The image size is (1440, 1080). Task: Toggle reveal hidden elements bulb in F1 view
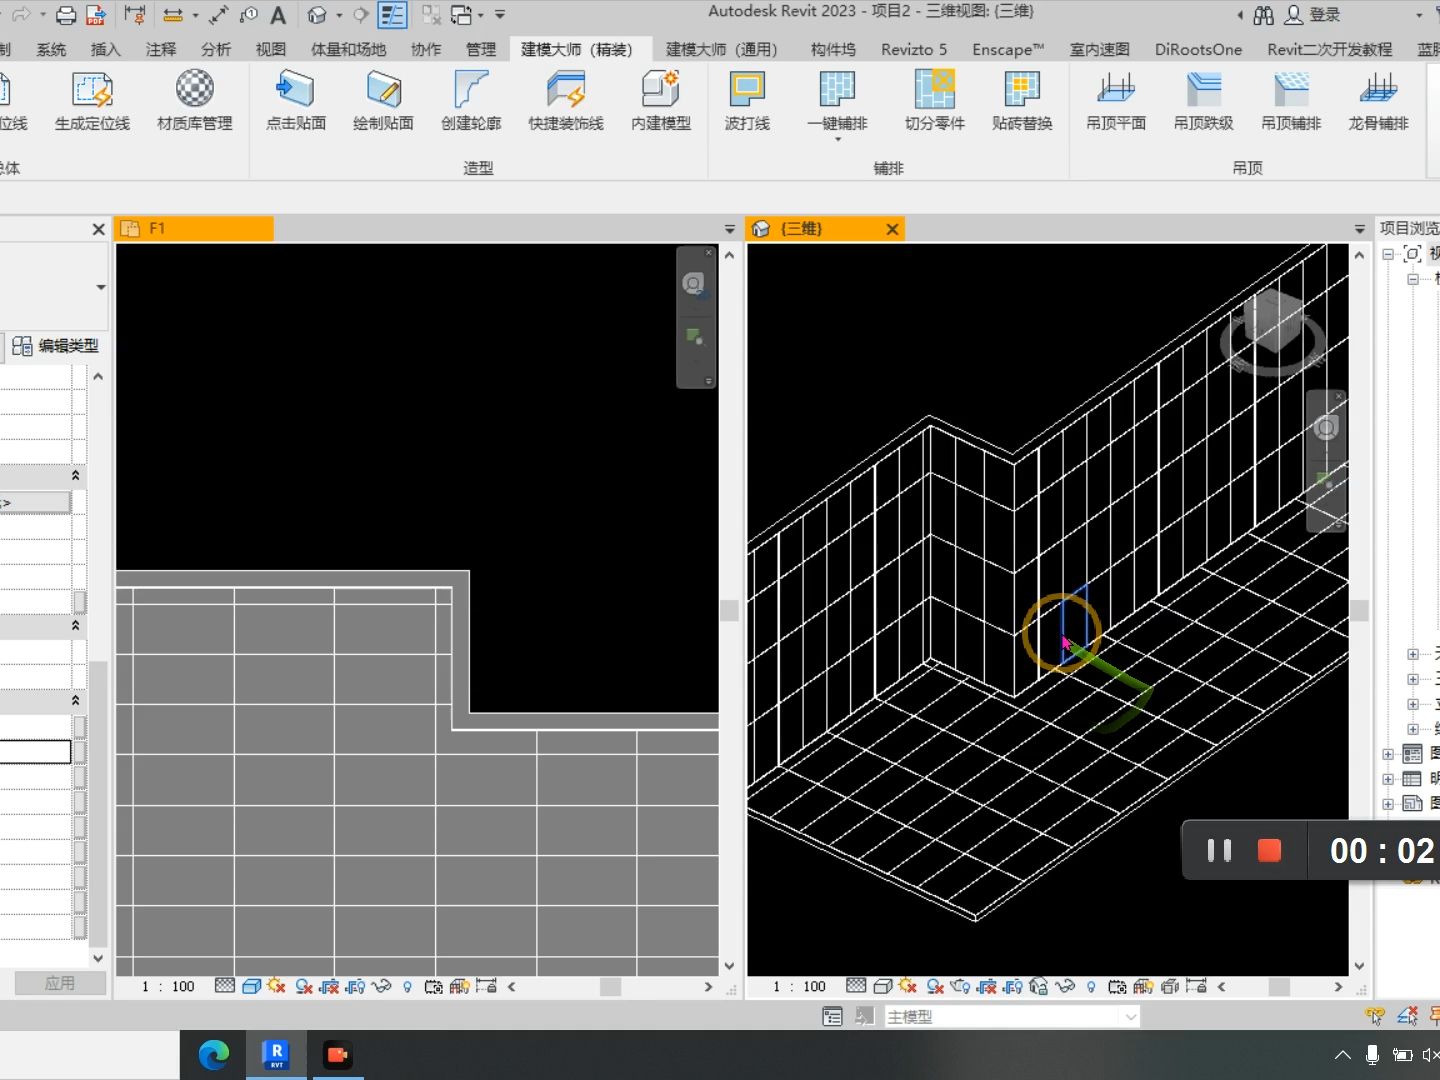(x=407, y=986)
